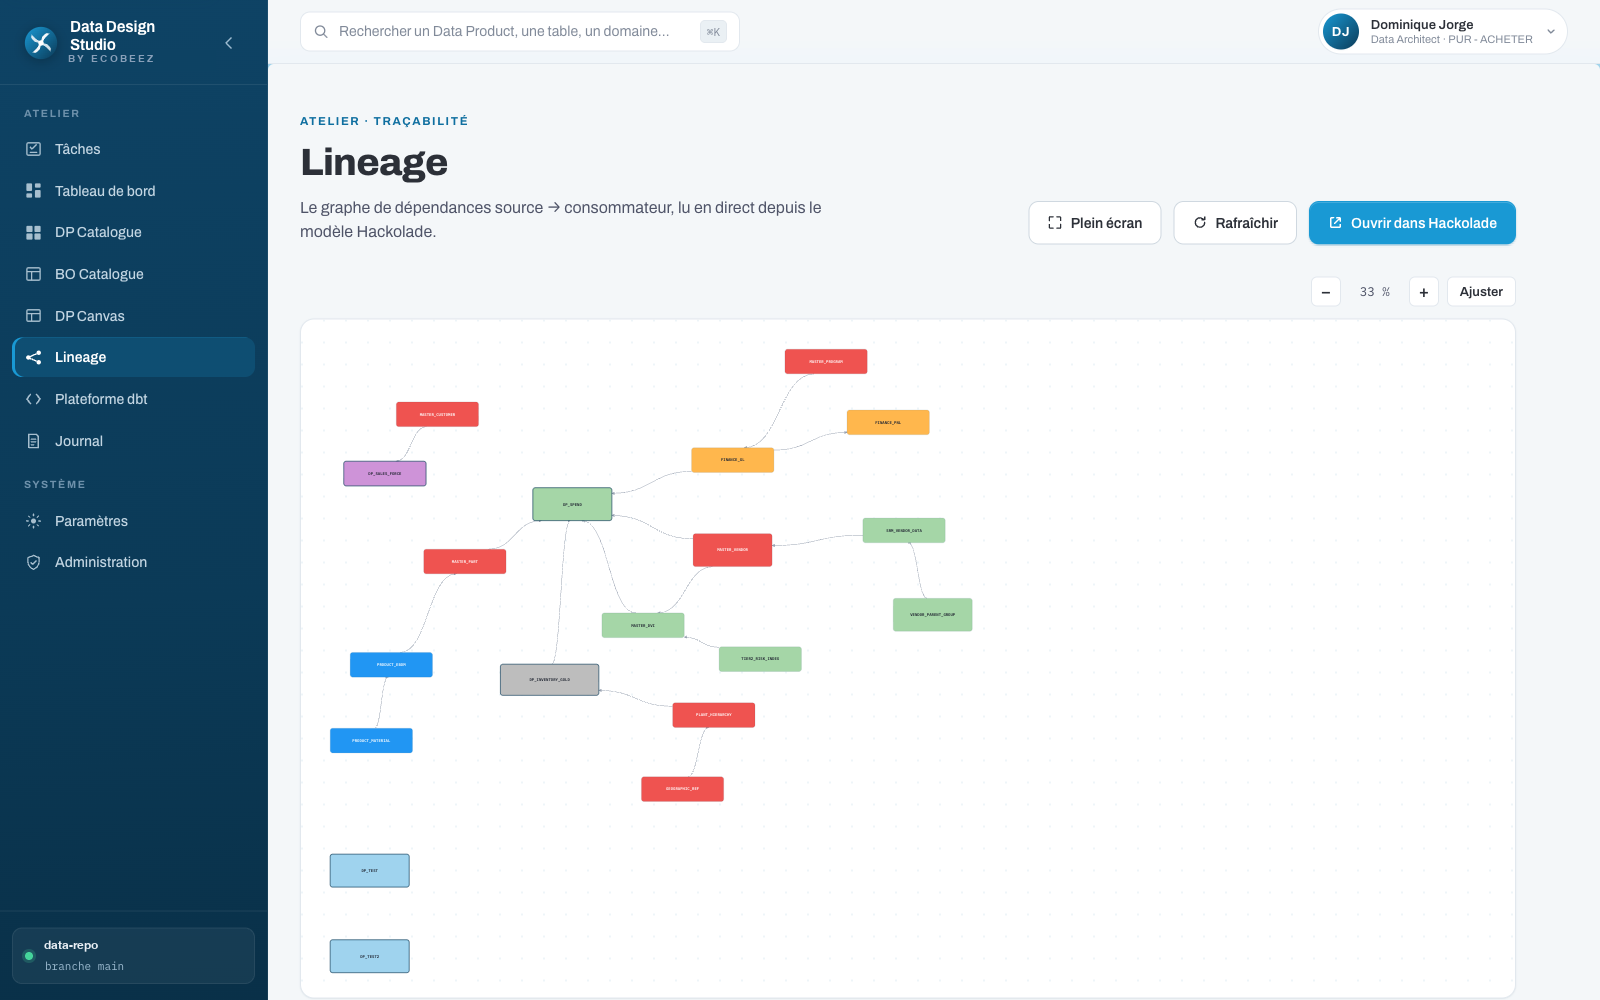Click the Plein écran button
The image size is (1600, 1000).
[1095, 223]
